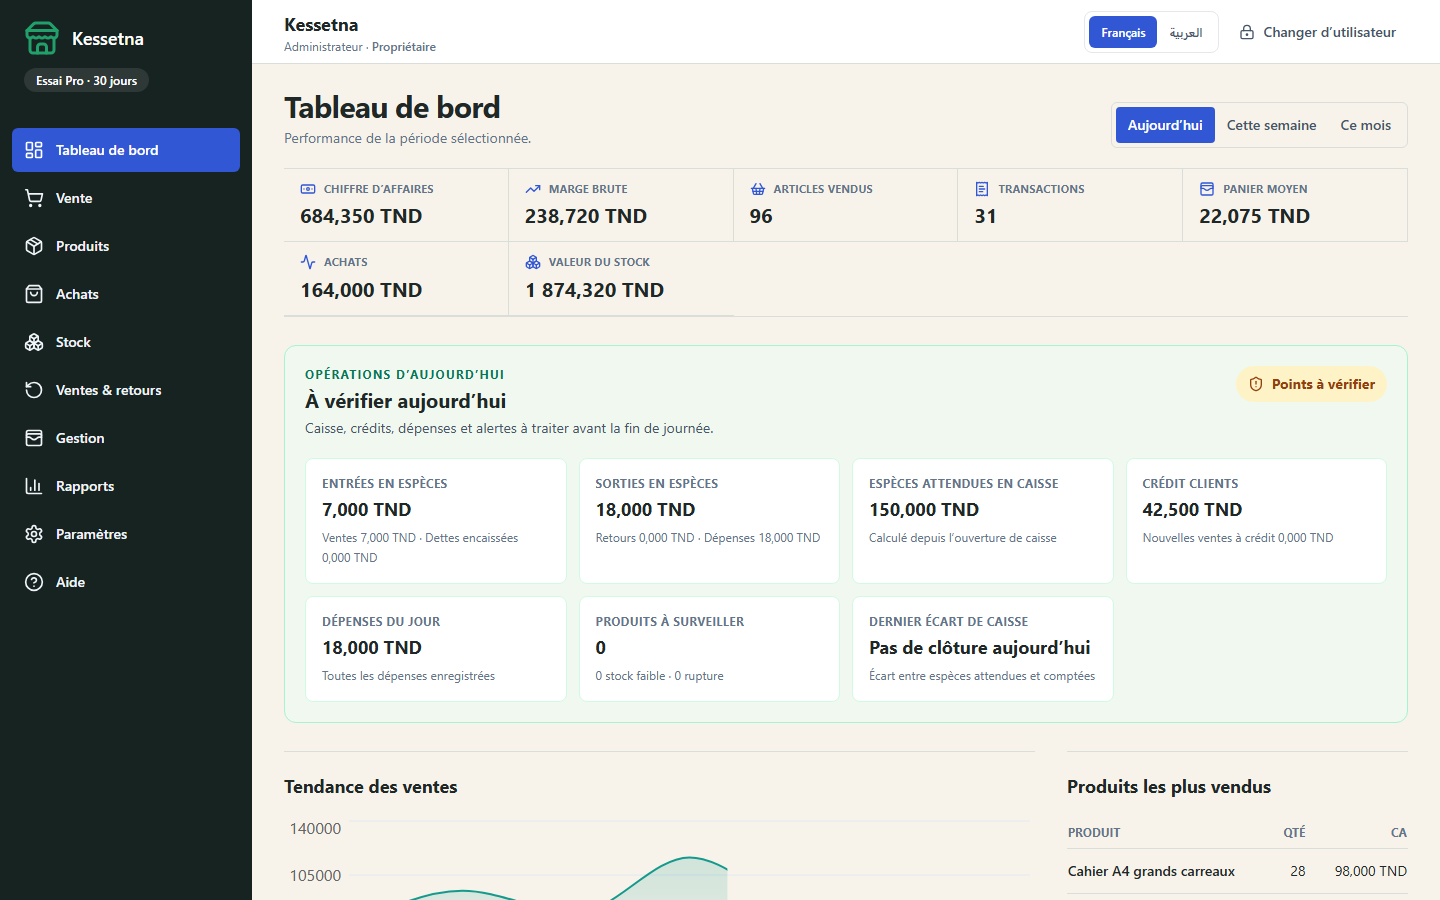Image resolution: width=1440 pixels, height=900 pixels.
Task: Click the Achats activity pulse icon
Action: pyautogui.click(x=308, y=262)
